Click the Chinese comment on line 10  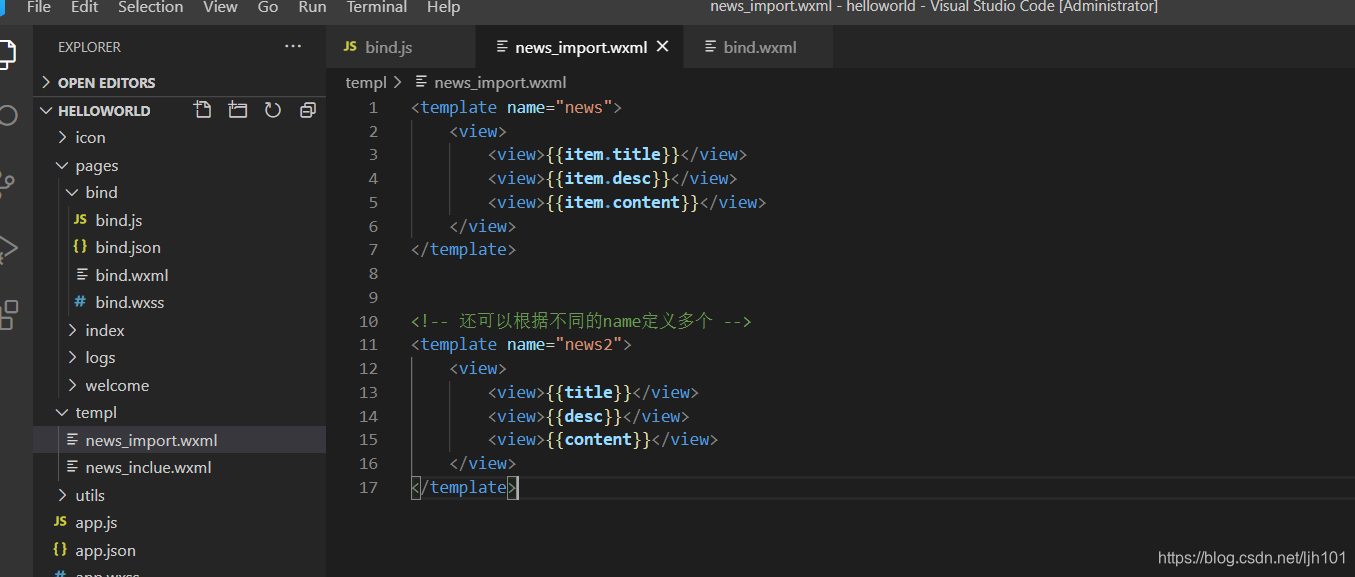pyautogui.click(x=581, y=321)
